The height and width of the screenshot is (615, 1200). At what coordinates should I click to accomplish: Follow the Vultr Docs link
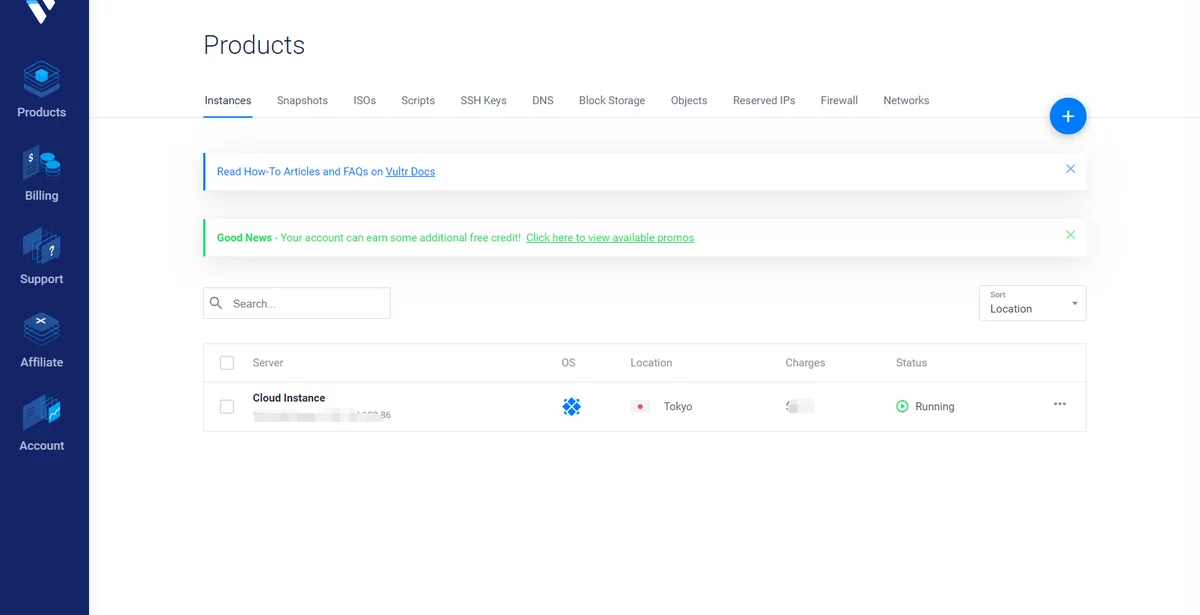(x=410, y=172)
